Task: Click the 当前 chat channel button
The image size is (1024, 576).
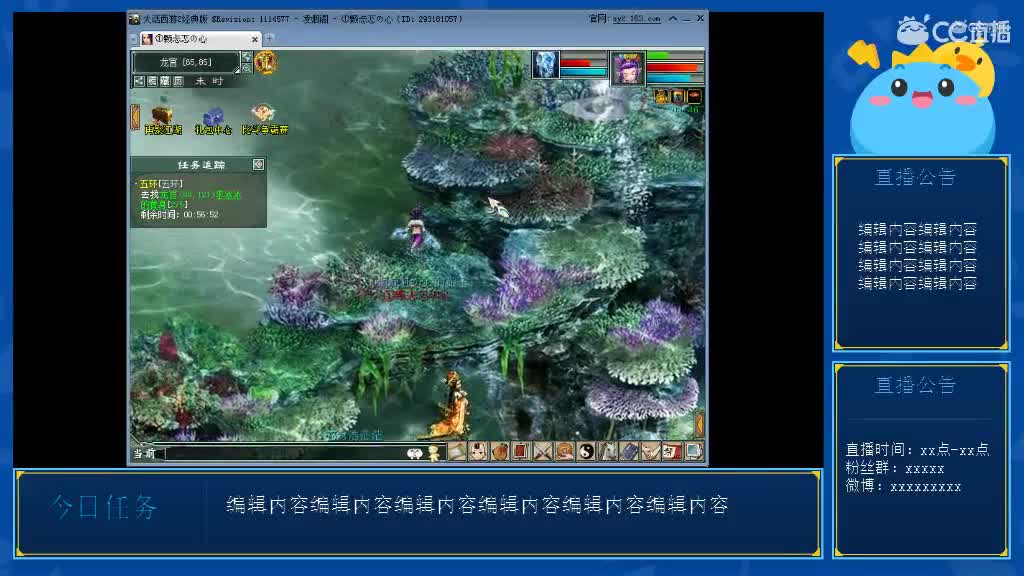Action: point(145,453)
